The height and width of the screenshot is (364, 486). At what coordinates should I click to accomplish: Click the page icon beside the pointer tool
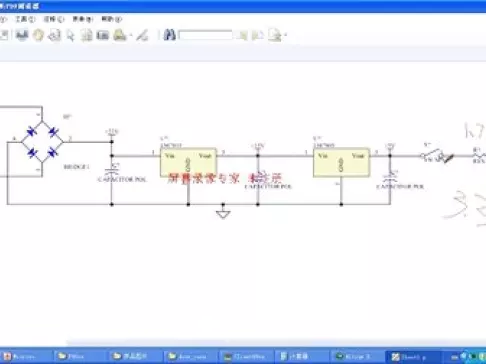pyautogui.click(x=87, y=35)
